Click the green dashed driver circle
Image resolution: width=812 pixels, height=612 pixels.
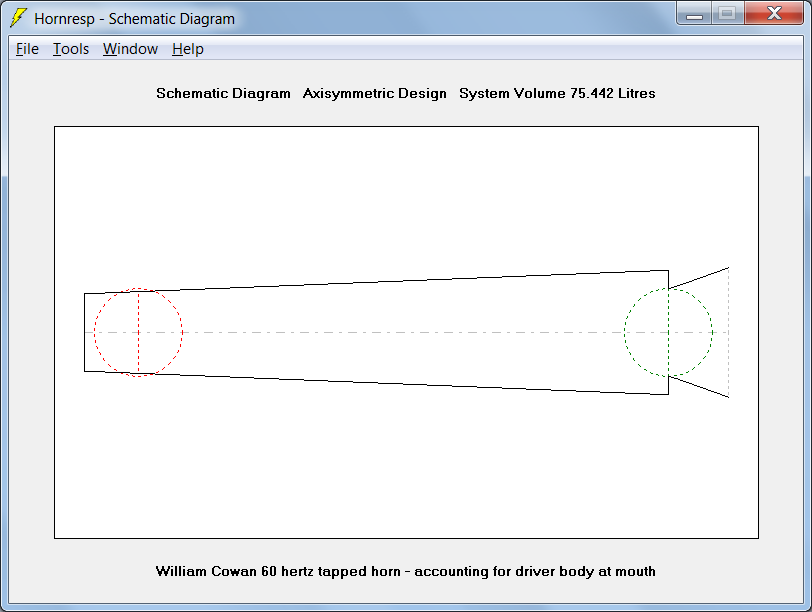[669, 332]
